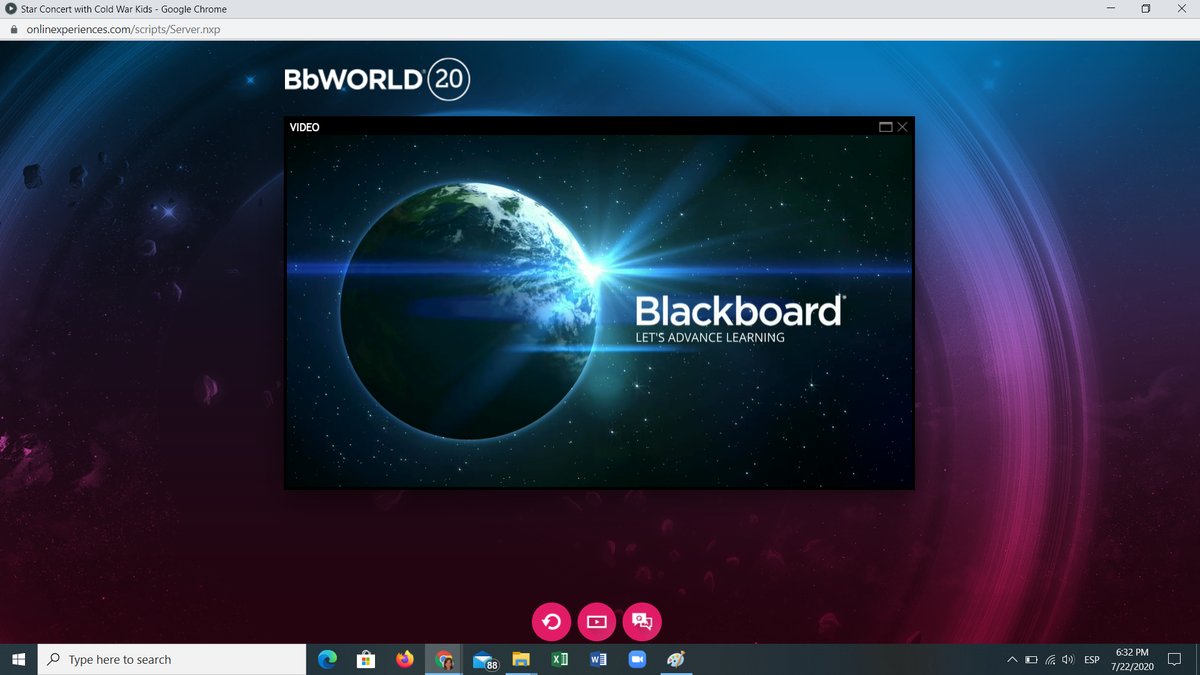1200x675 pixels.
Task: Restore down the Chrome window
Action: coord(1145,9)
